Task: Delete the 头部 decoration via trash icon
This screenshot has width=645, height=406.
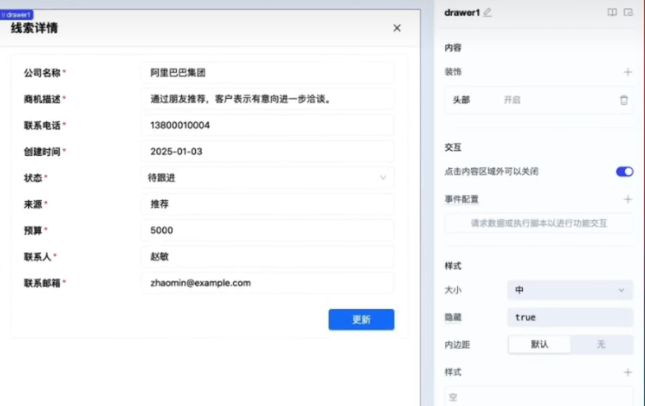Action: pyautogui.click(x=624, y=100)
